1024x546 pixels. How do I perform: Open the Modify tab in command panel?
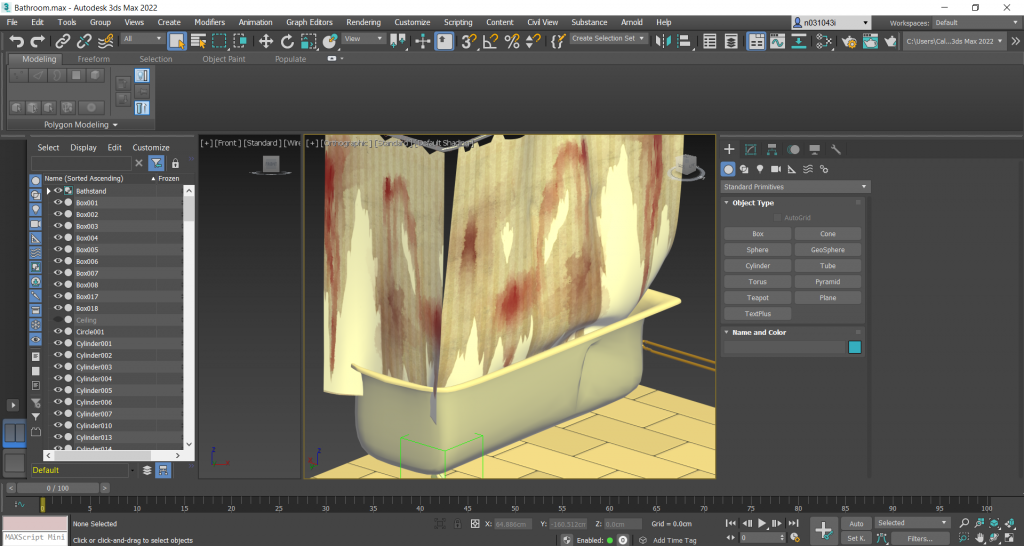[750, 149]
